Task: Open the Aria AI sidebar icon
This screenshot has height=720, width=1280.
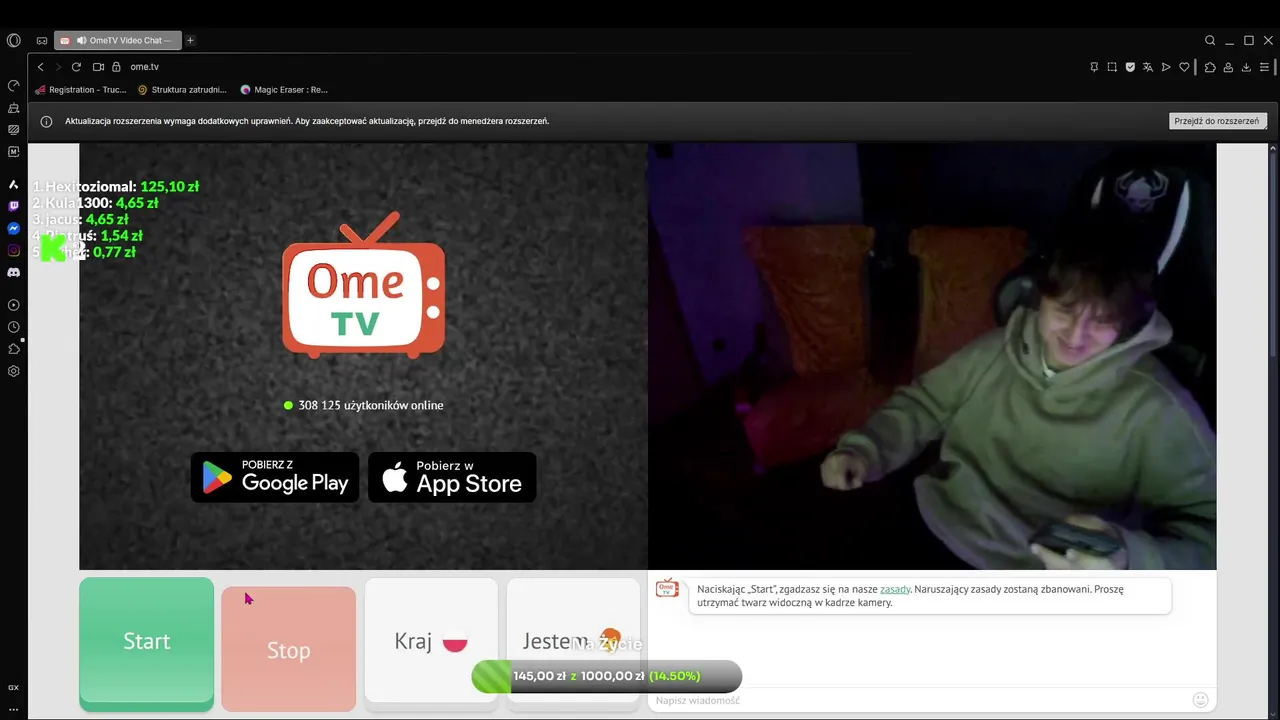Action: pyautogui.click(x=14, y=184)
